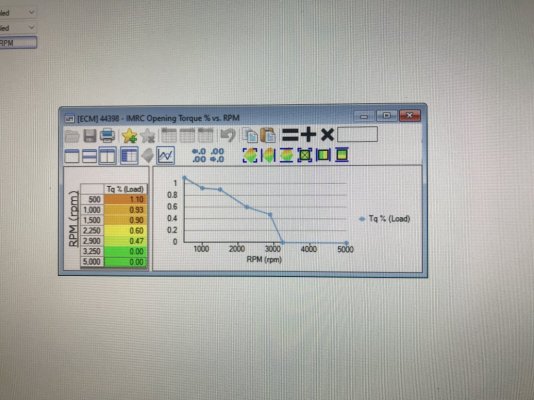The height and width of the screenshot is (400, 534).
Task: Click green square icon with horizontal bars
Action: tap(342, 155)
